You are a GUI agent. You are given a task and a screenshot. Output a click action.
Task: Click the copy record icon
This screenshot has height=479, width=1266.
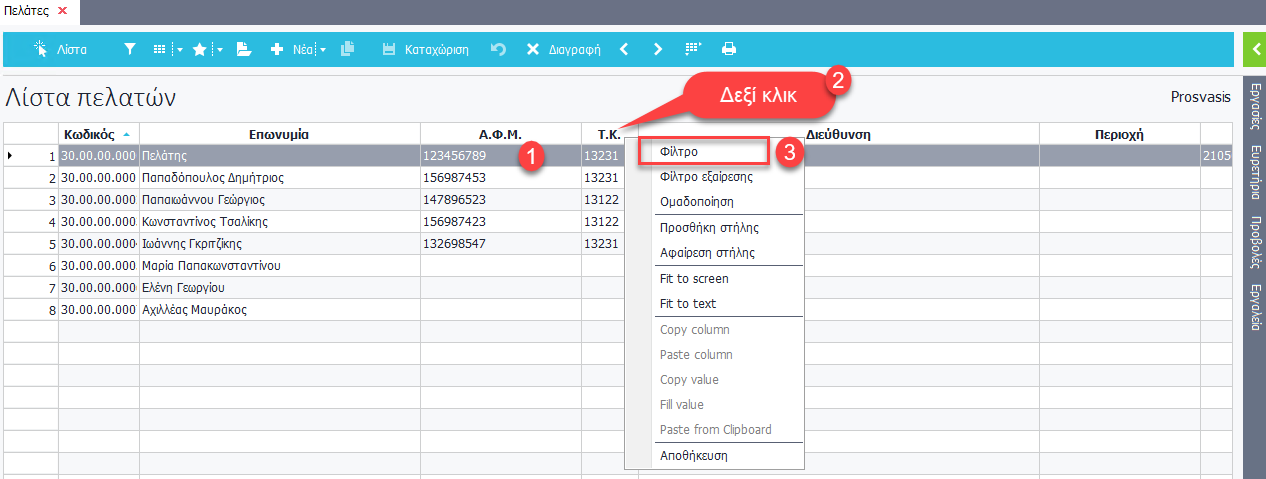coord(348,49)
